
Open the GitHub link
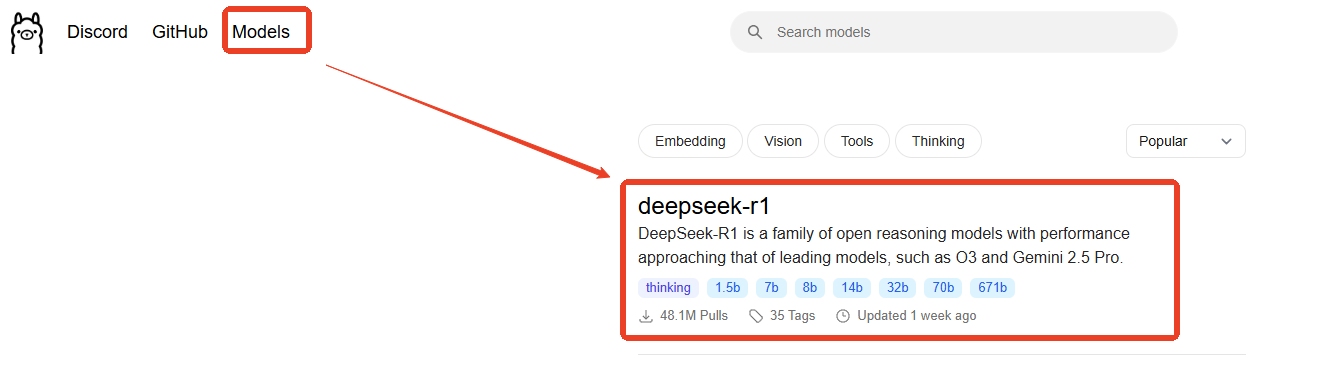pyautogui.click(x=180, y=32)
